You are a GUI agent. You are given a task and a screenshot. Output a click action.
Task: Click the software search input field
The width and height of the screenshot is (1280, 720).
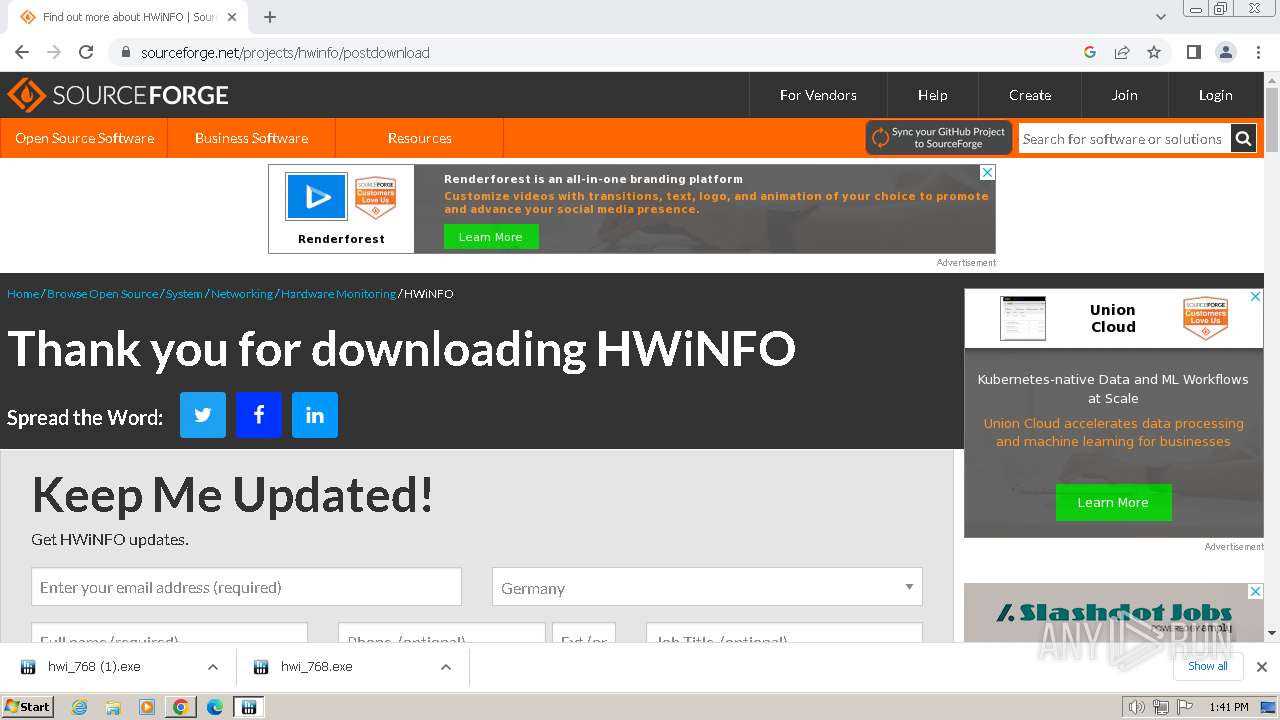pos(1124,139)
